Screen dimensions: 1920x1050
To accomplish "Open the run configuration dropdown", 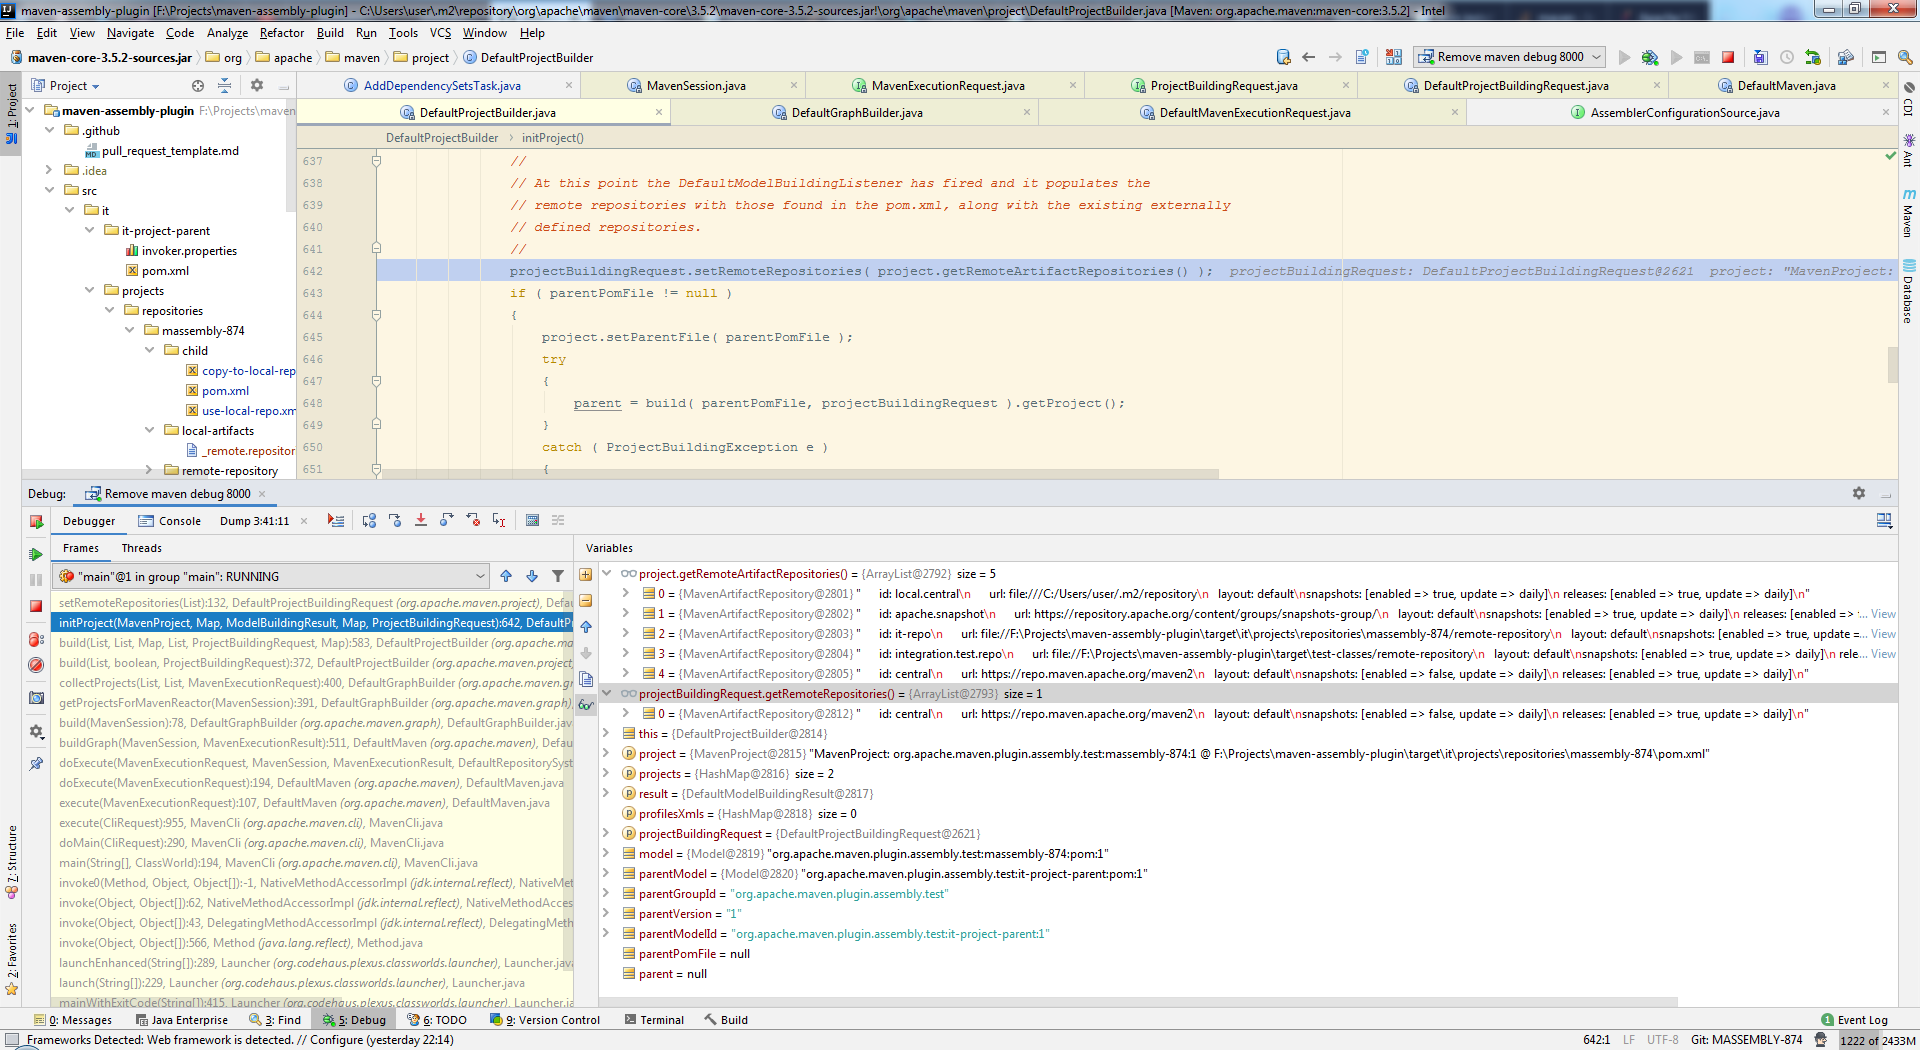I will coord(1509,57).
